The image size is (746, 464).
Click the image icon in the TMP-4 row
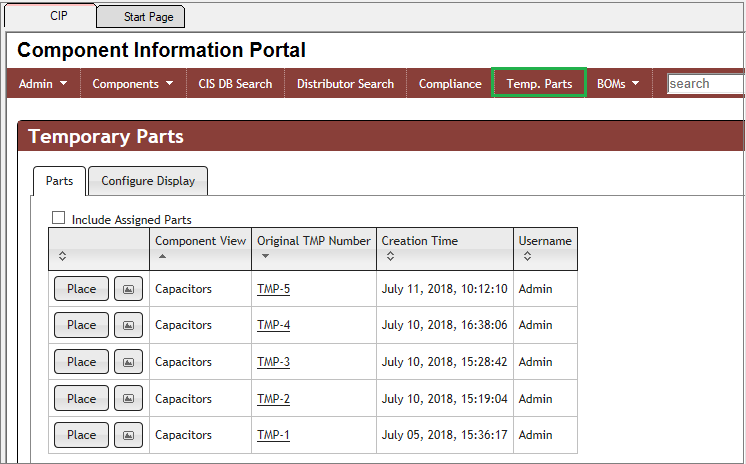coord(128,325)
